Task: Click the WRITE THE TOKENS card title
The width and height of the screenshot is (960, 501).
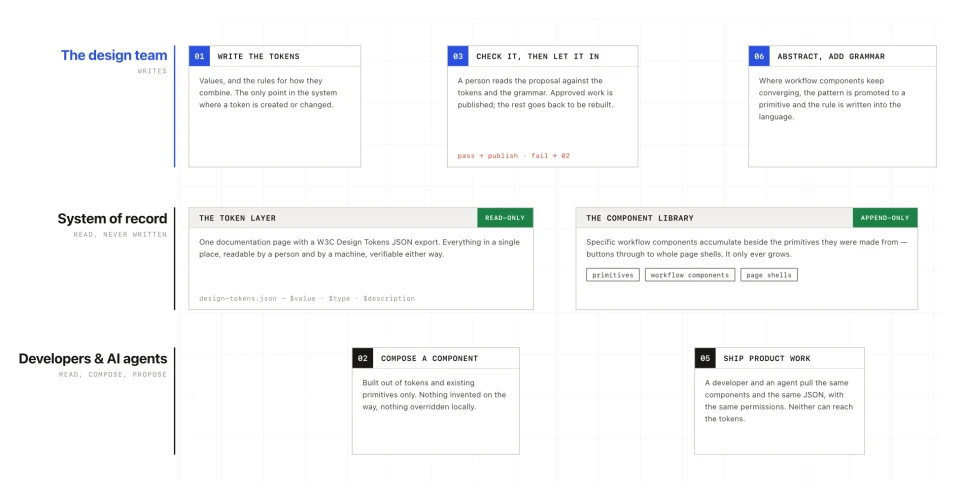Action: tap(258, 56)
